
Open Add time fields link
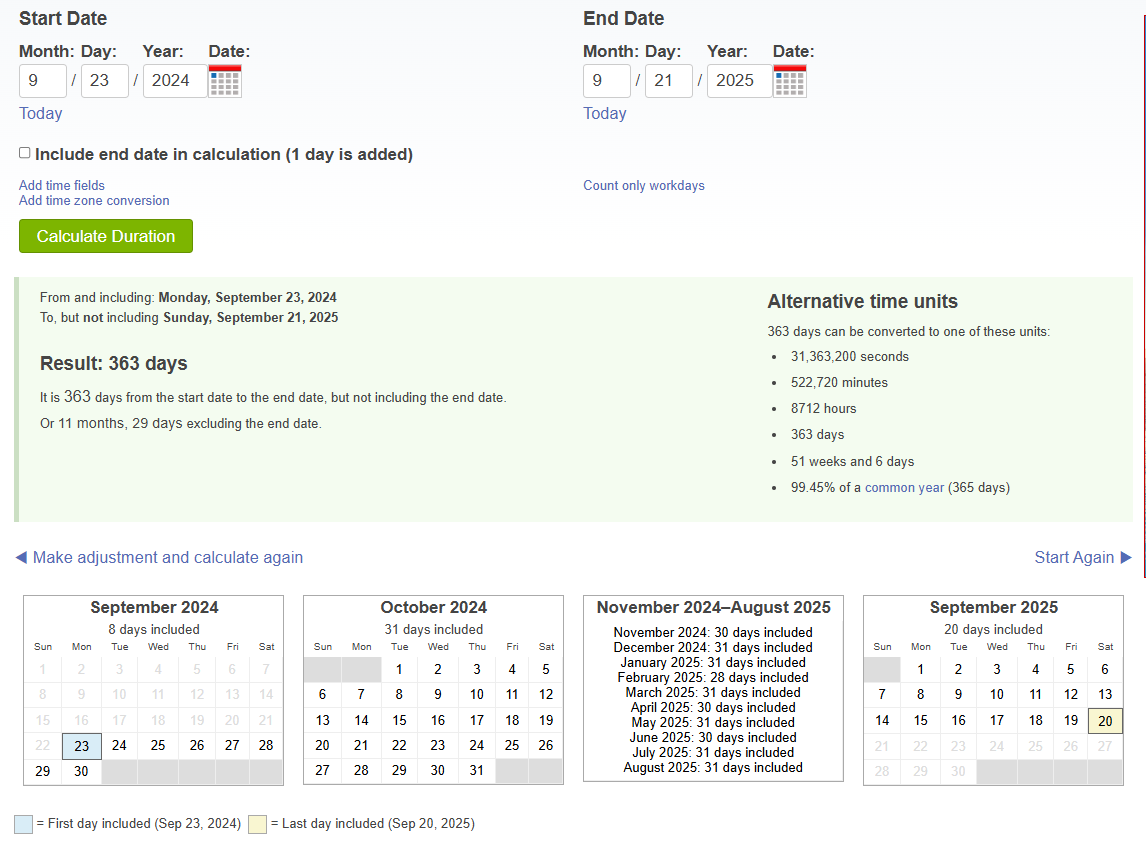(62, 186)
